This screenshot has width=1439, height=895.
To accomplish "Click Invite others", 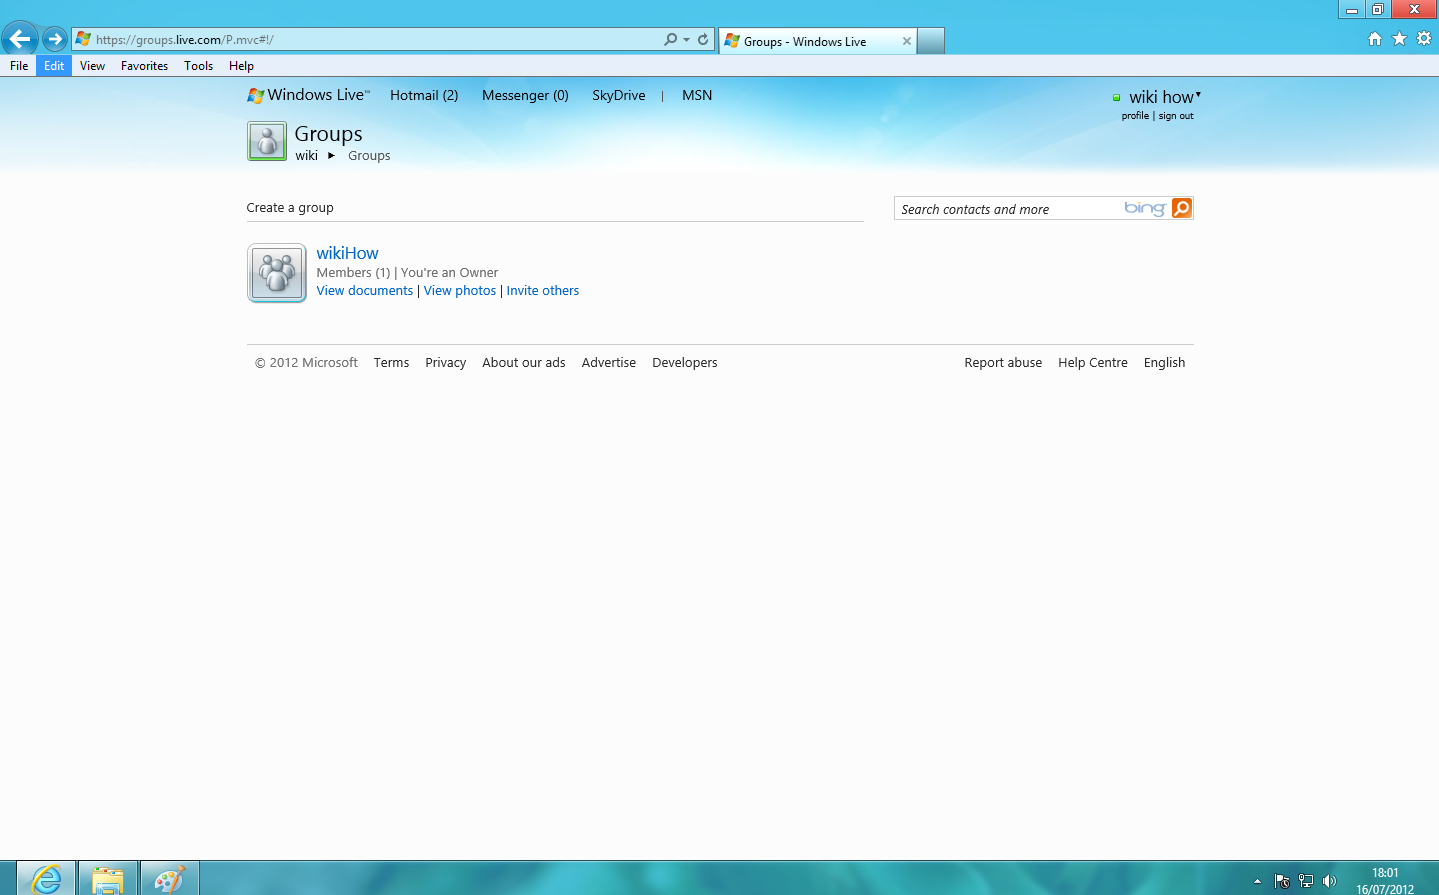I will (x=543, y=291).
